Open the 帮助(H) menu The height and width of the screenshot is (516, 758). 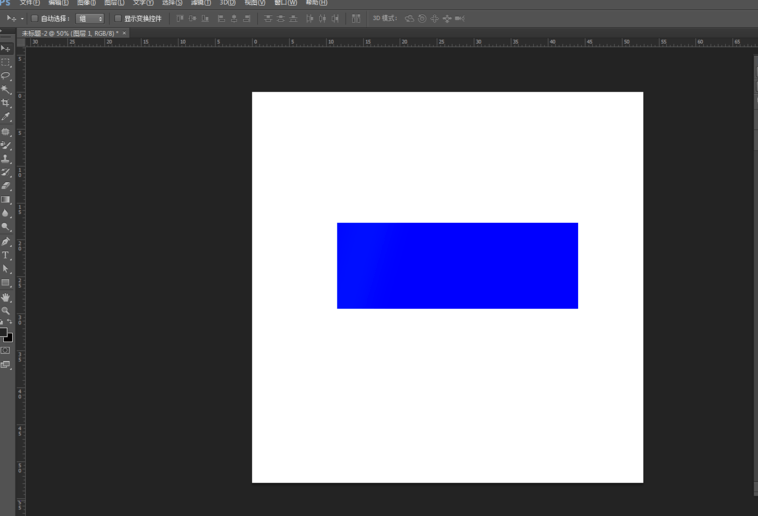tap(316, 2)
